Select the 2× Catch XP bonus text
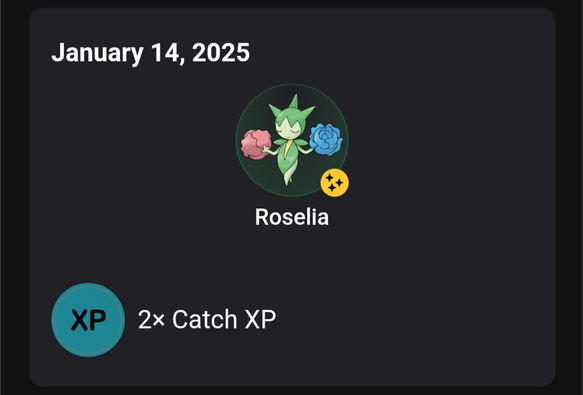 tap(207, 319)
